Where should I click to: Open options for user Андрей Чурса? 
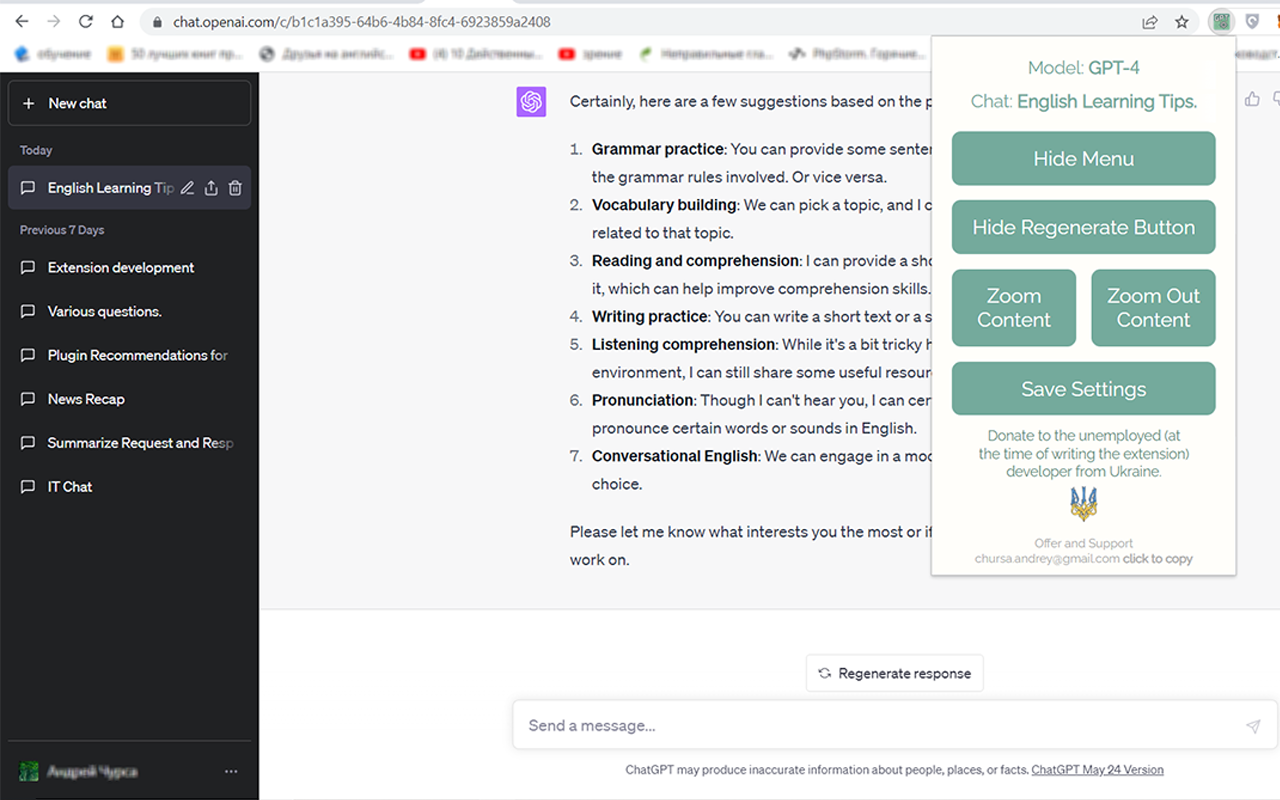pos(231,771)
